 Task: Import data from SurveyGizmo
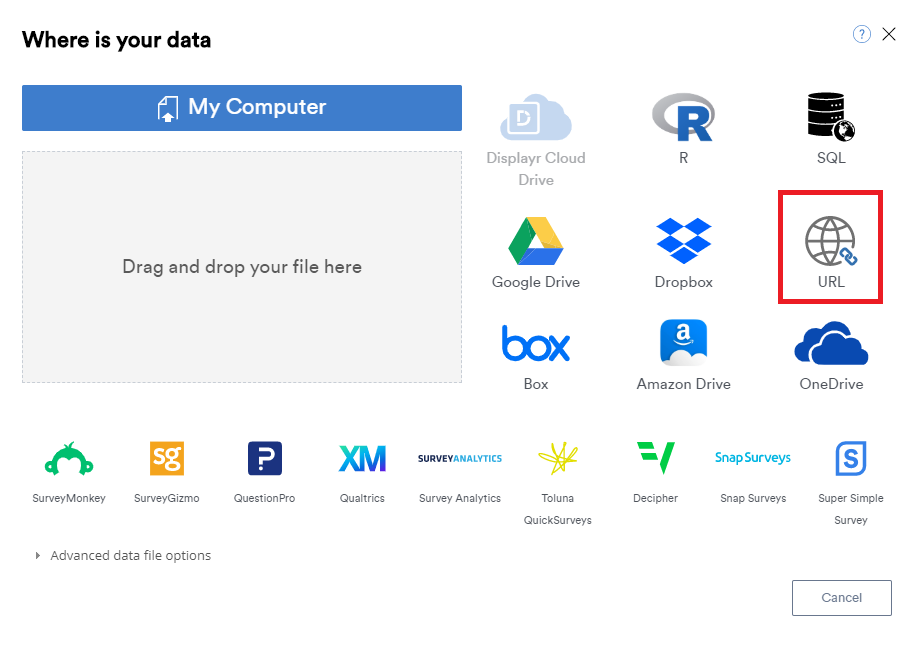click(x=167, y=458)
